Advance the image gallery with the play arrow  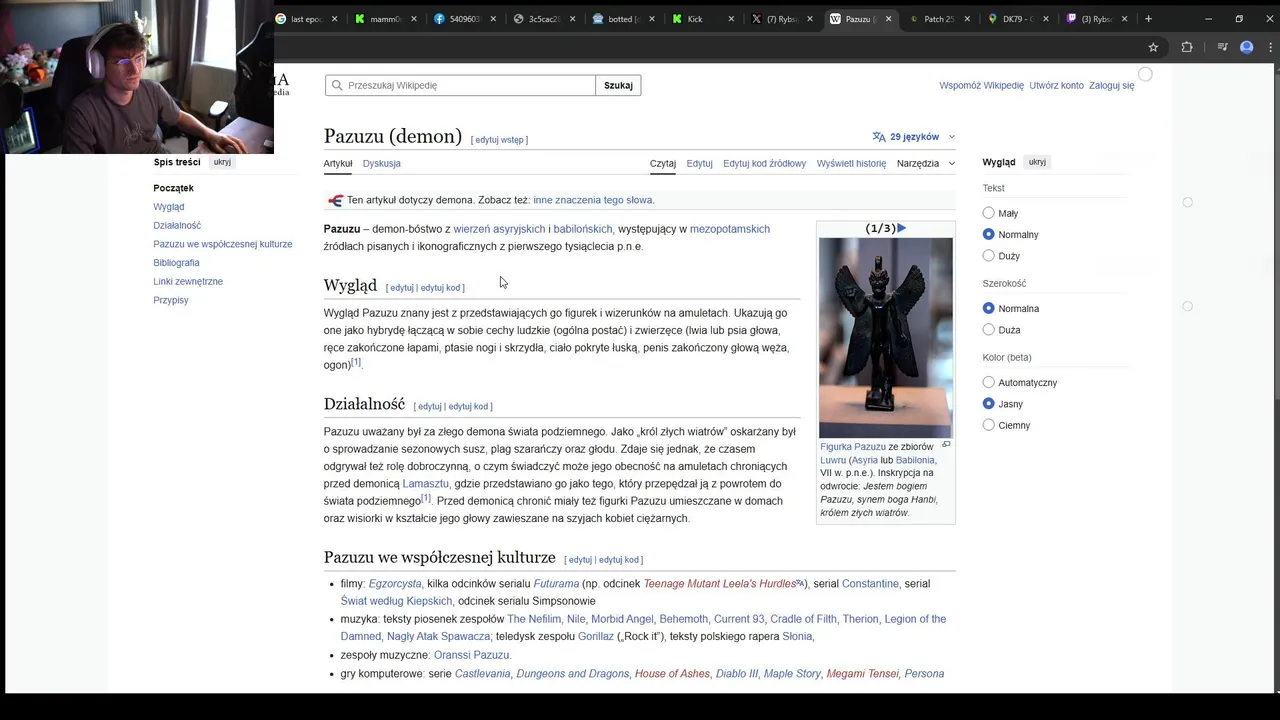tap(901, 228)
